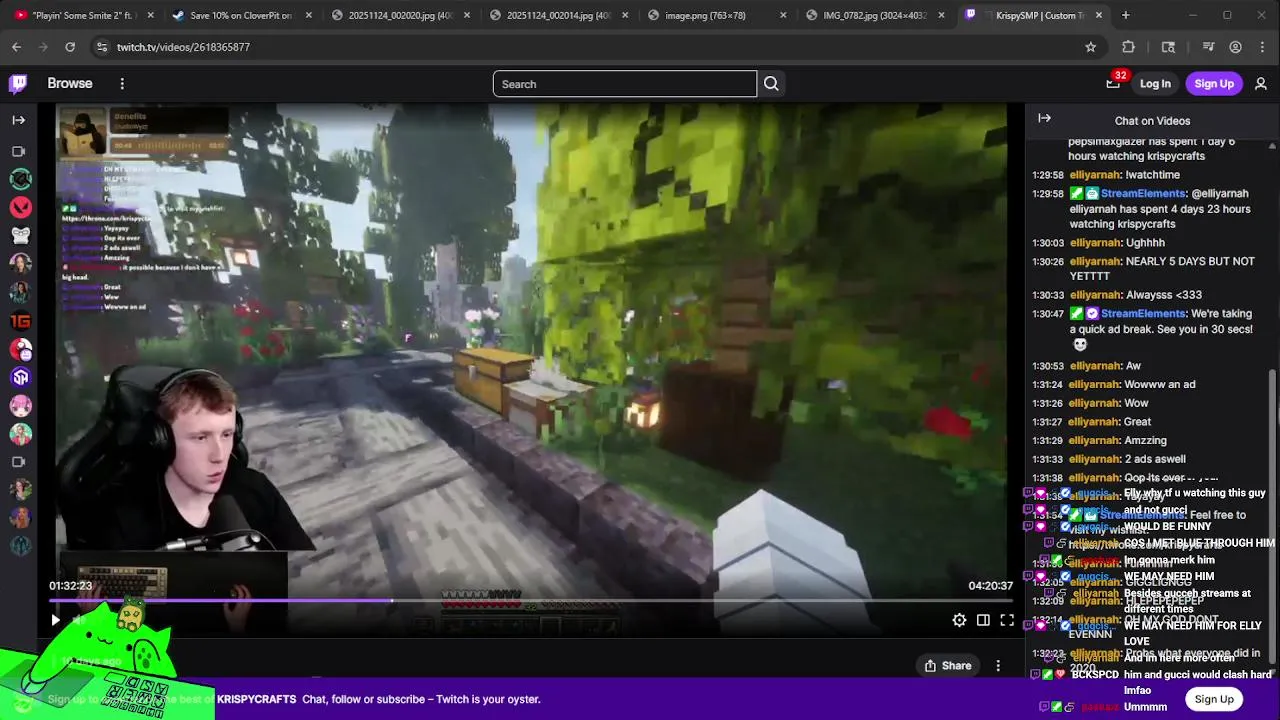Collapse the Chat on Videos panel
Image resolution: width=1280 pixels, height=720 pixels.
tap(1044, 119)
